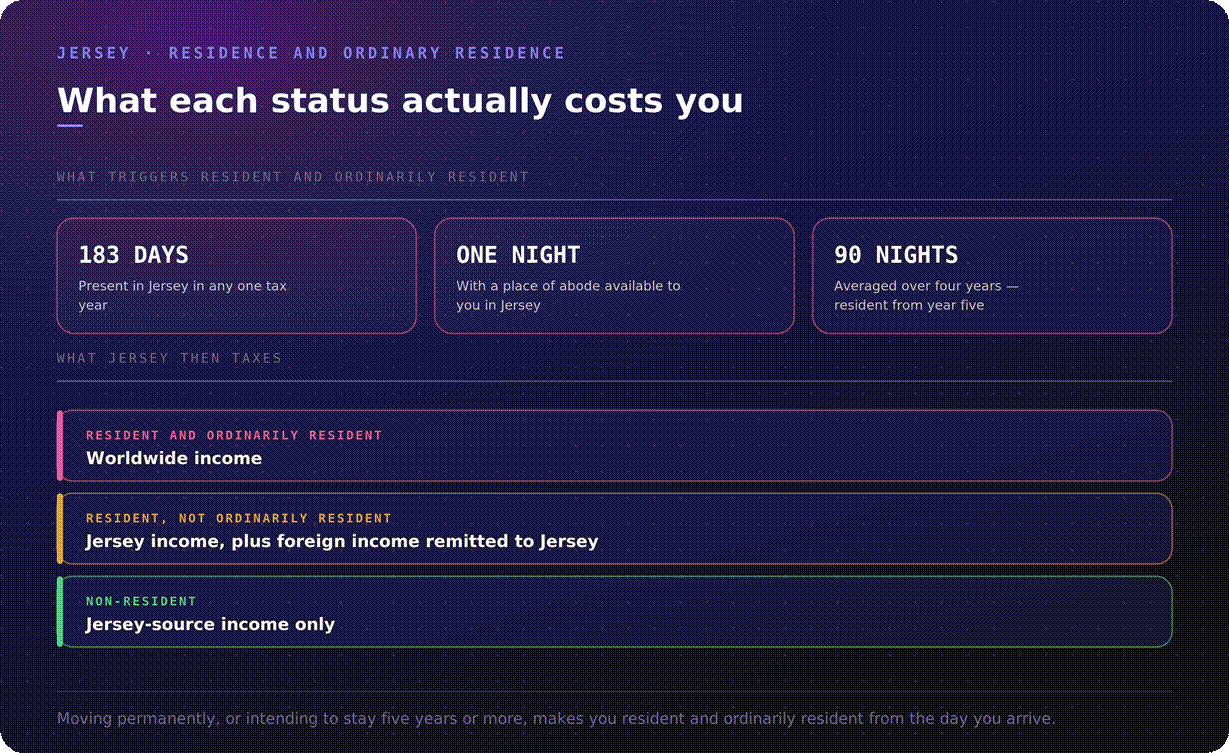Click the 'What Jersey then taxes' section label

tap(169, 358)
